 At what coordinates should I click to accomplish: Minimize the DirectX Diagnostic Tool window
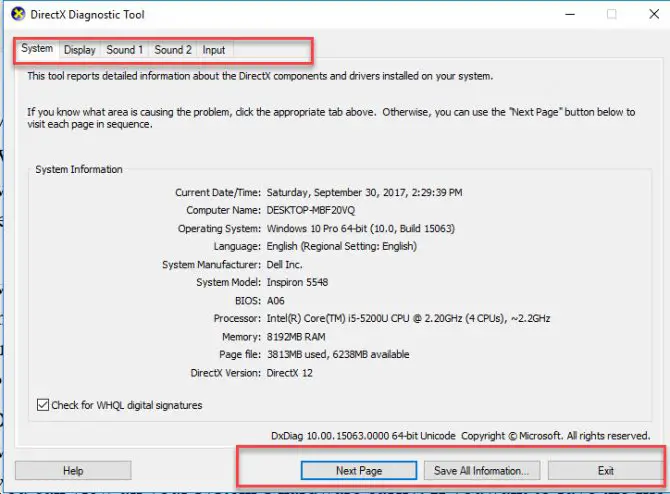click(x=570, y=14)
